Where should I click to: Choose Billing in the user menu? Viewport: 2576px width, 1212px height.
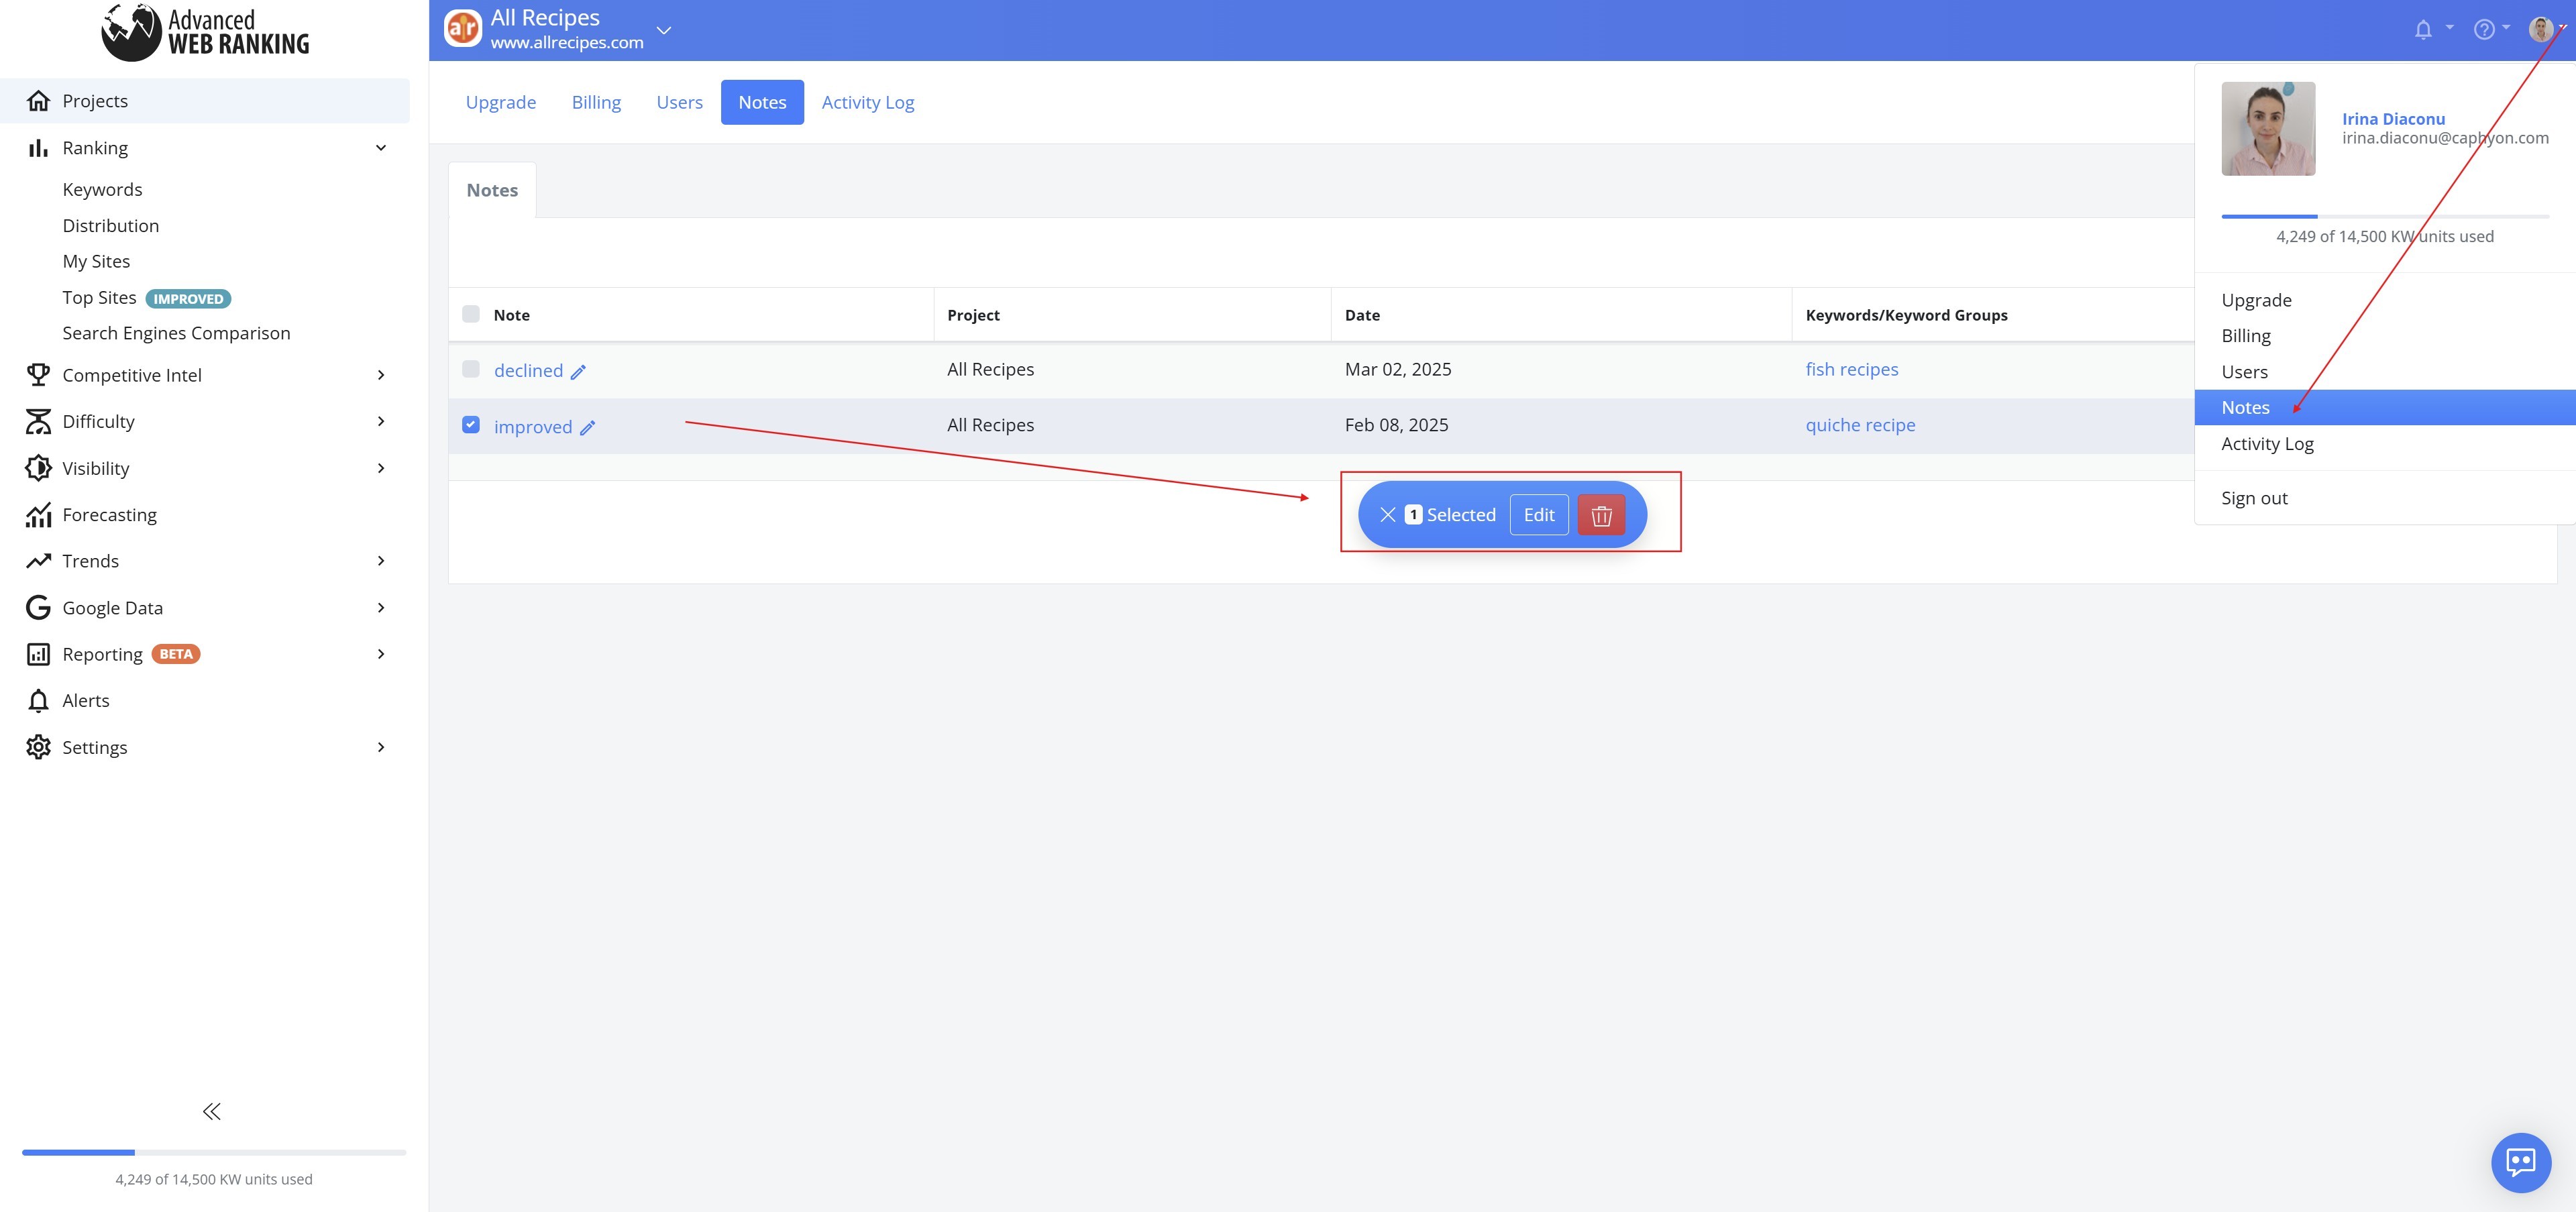[x=2385, y=336]
